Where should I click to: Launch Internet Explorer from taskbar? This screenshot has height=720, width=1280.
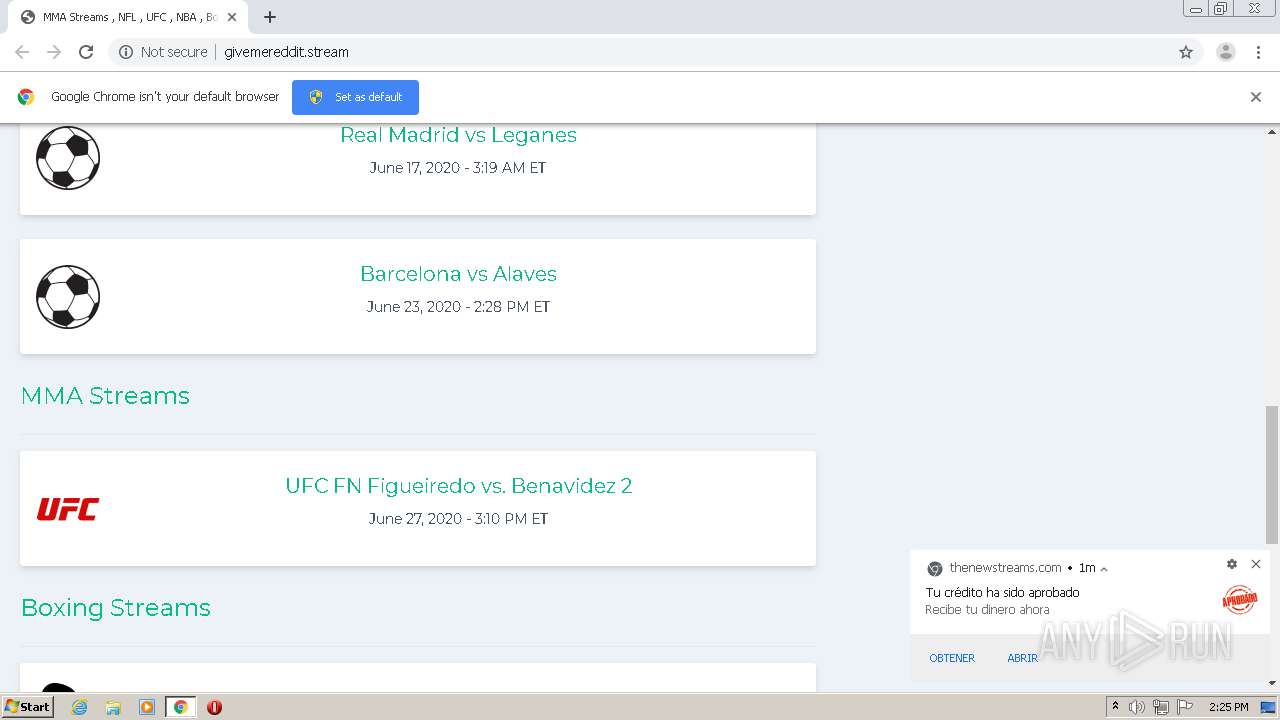point(80,707)
